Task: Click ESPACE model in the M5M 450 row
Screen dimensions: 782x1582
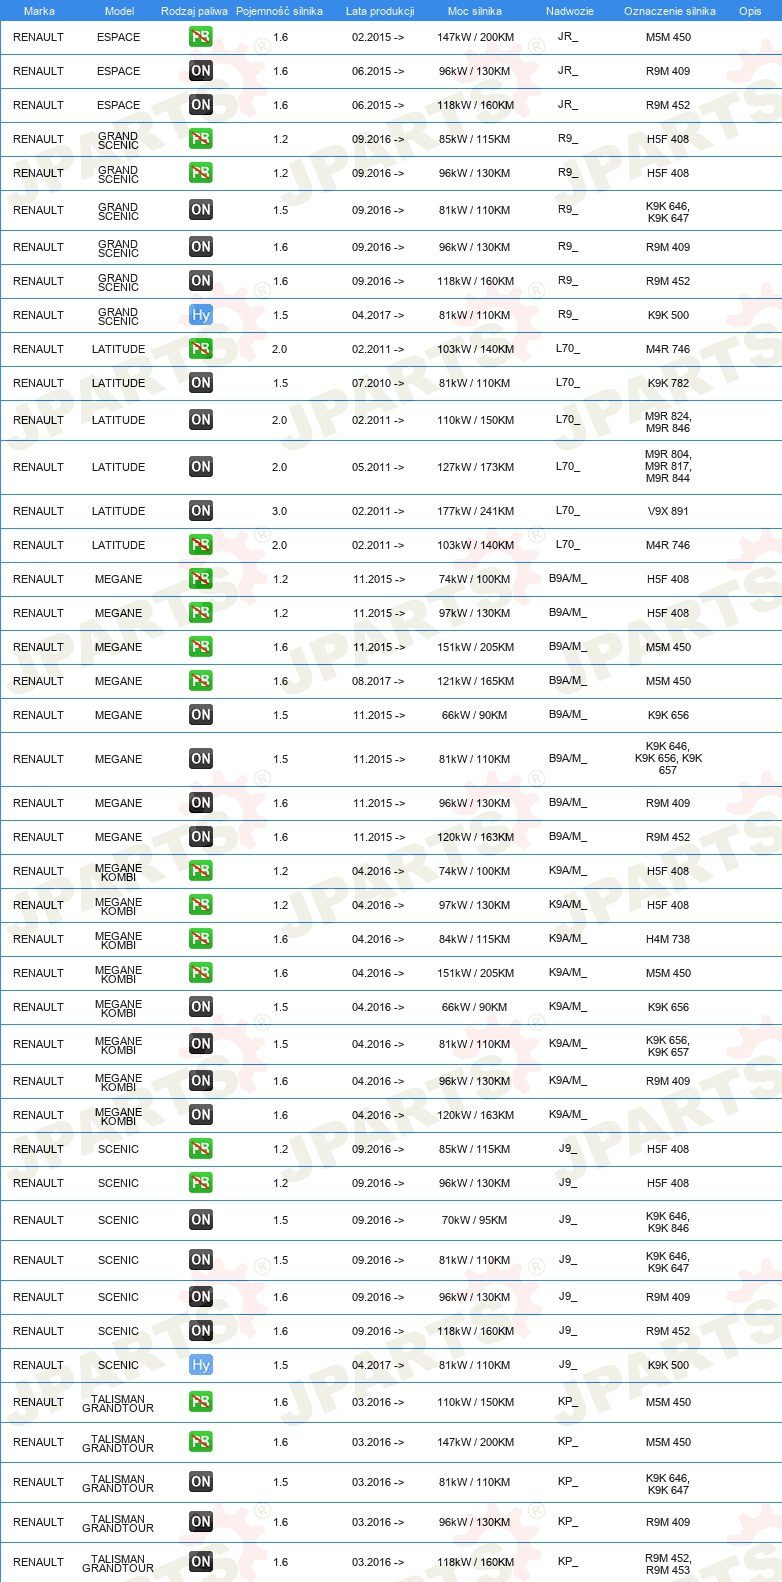Action: (119, 37)
